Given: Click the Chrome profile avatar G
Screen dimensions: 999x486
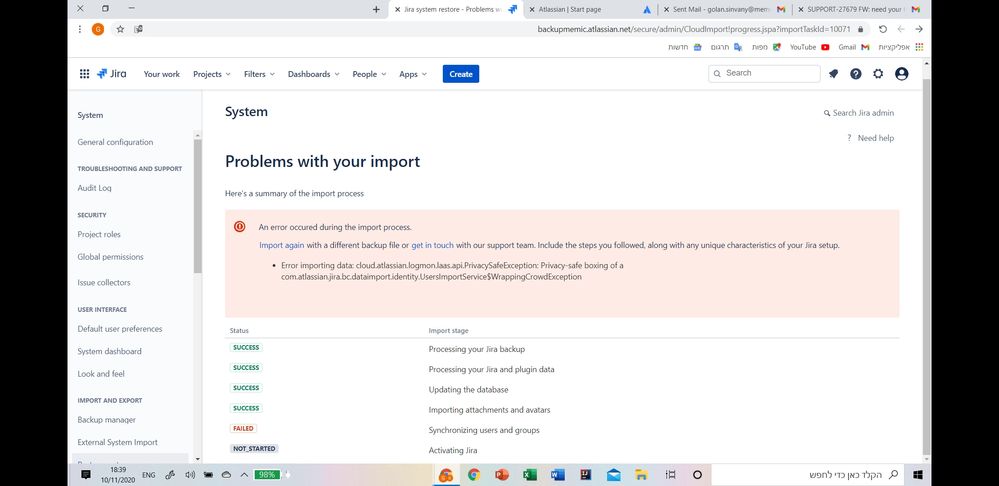Looking at the screenshot, I should tap(97, 29).
